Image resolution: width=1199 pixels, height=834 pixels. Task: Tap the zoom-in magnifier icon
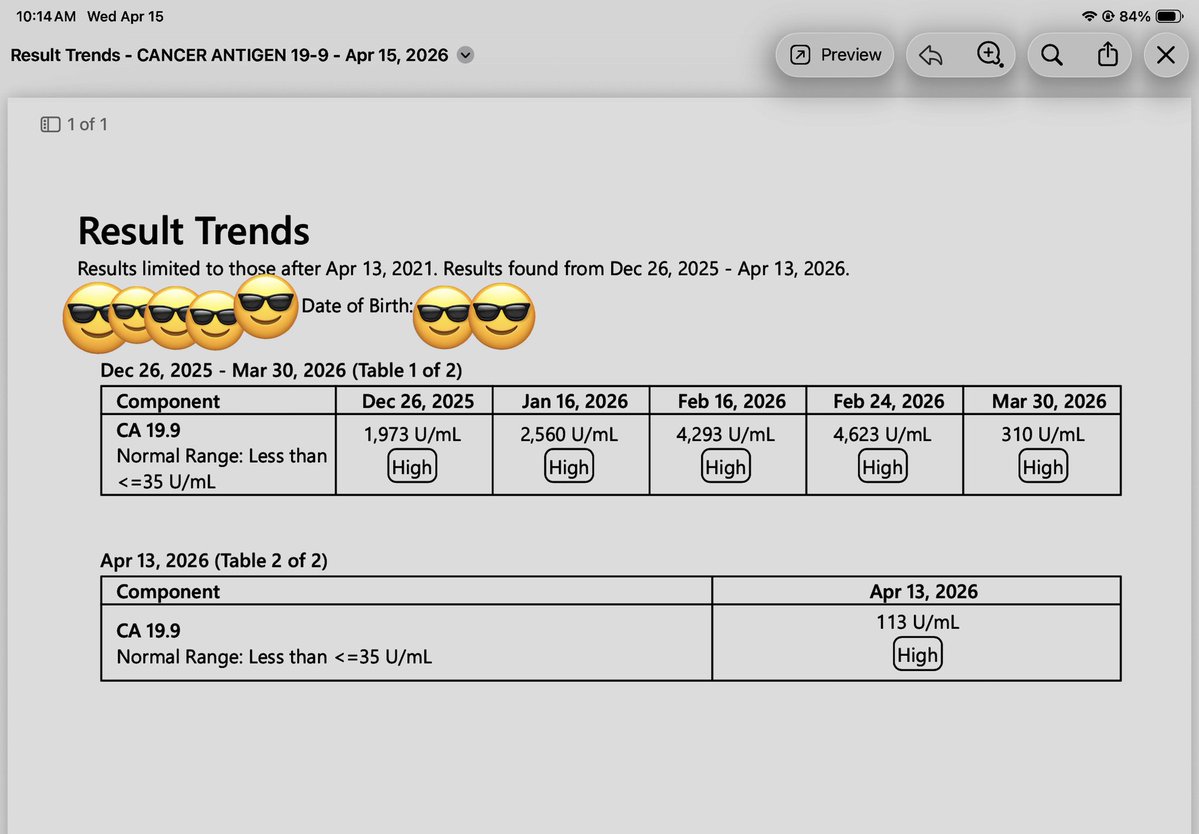[990, 54]
